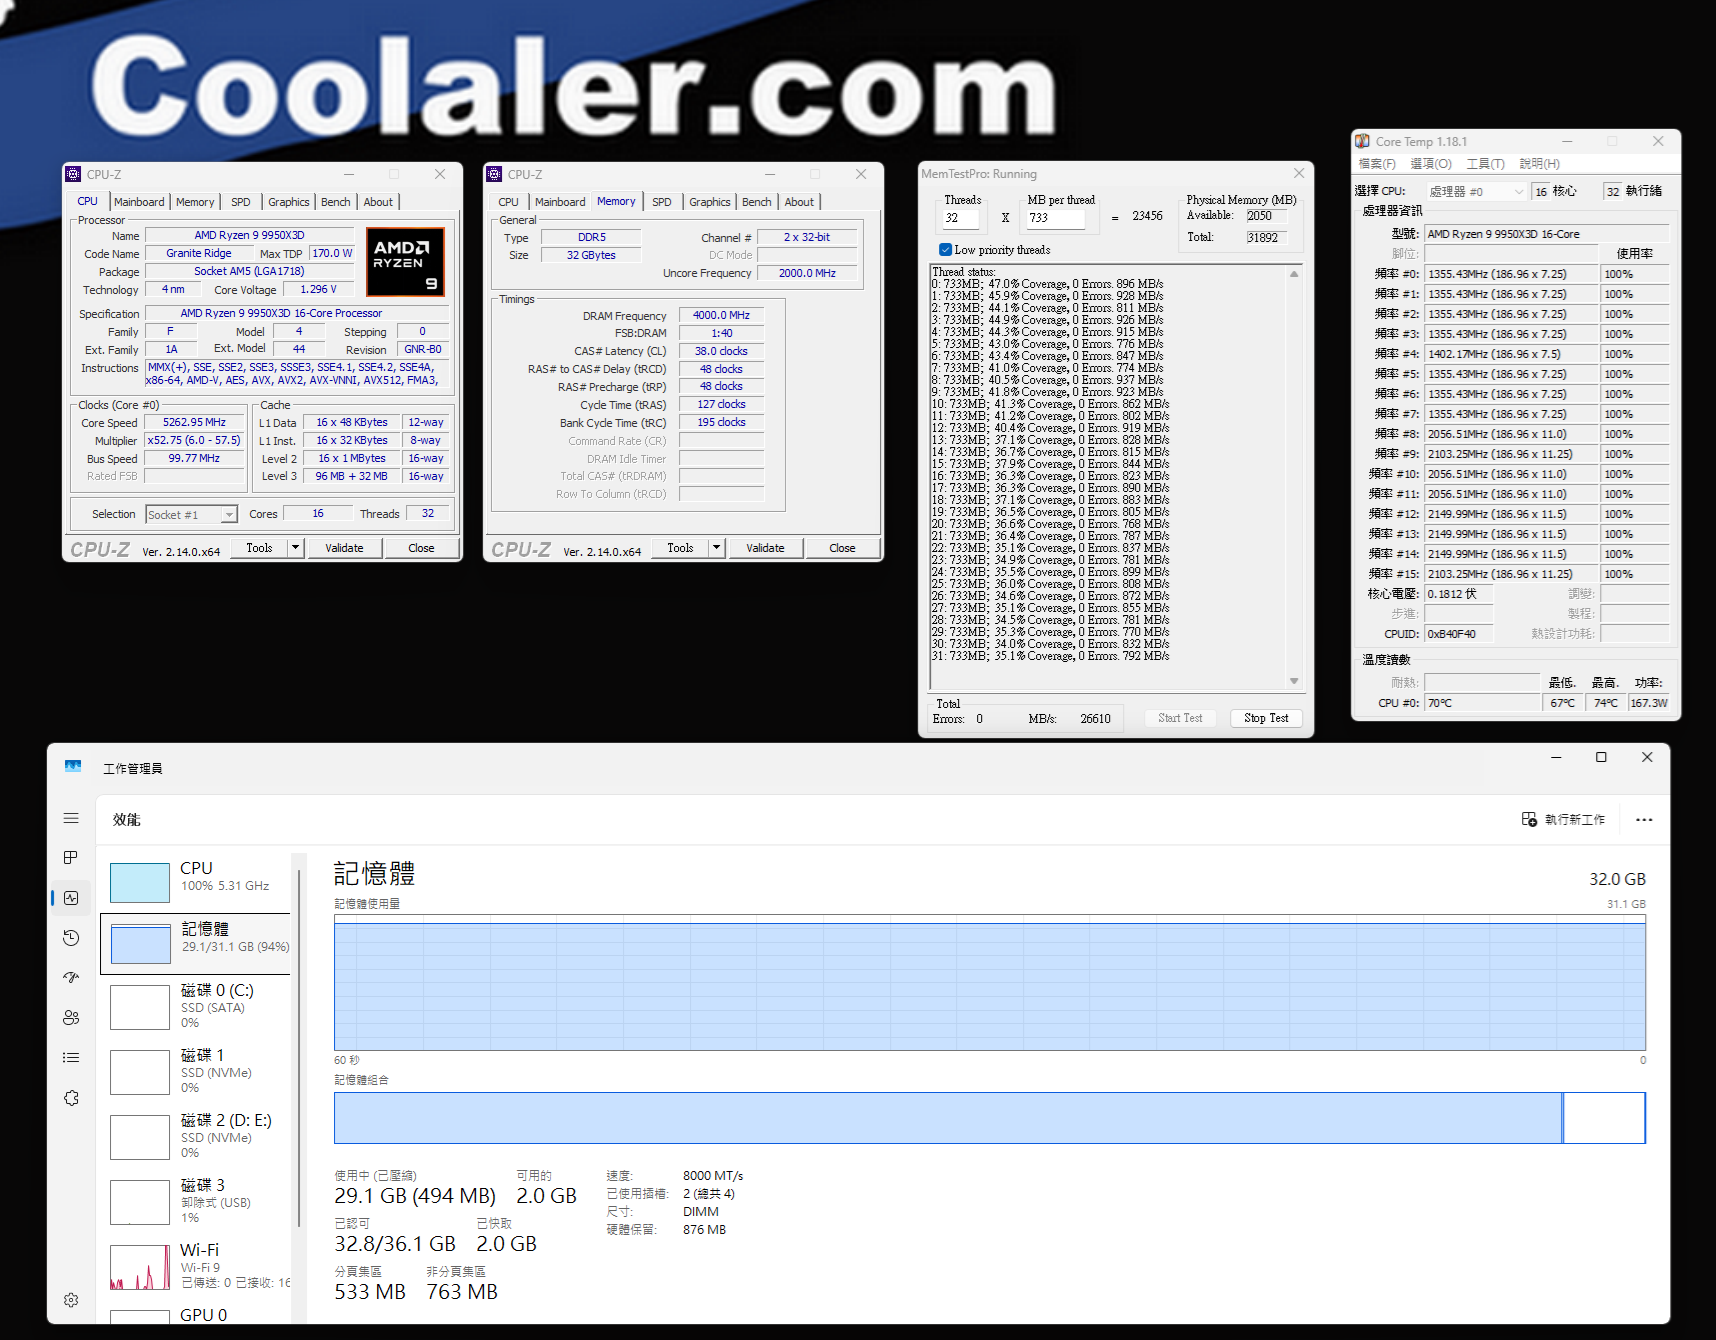Click Close button in right CPU-Z window
This screenshot has height=1340, width=1716.
pos(842,548)
